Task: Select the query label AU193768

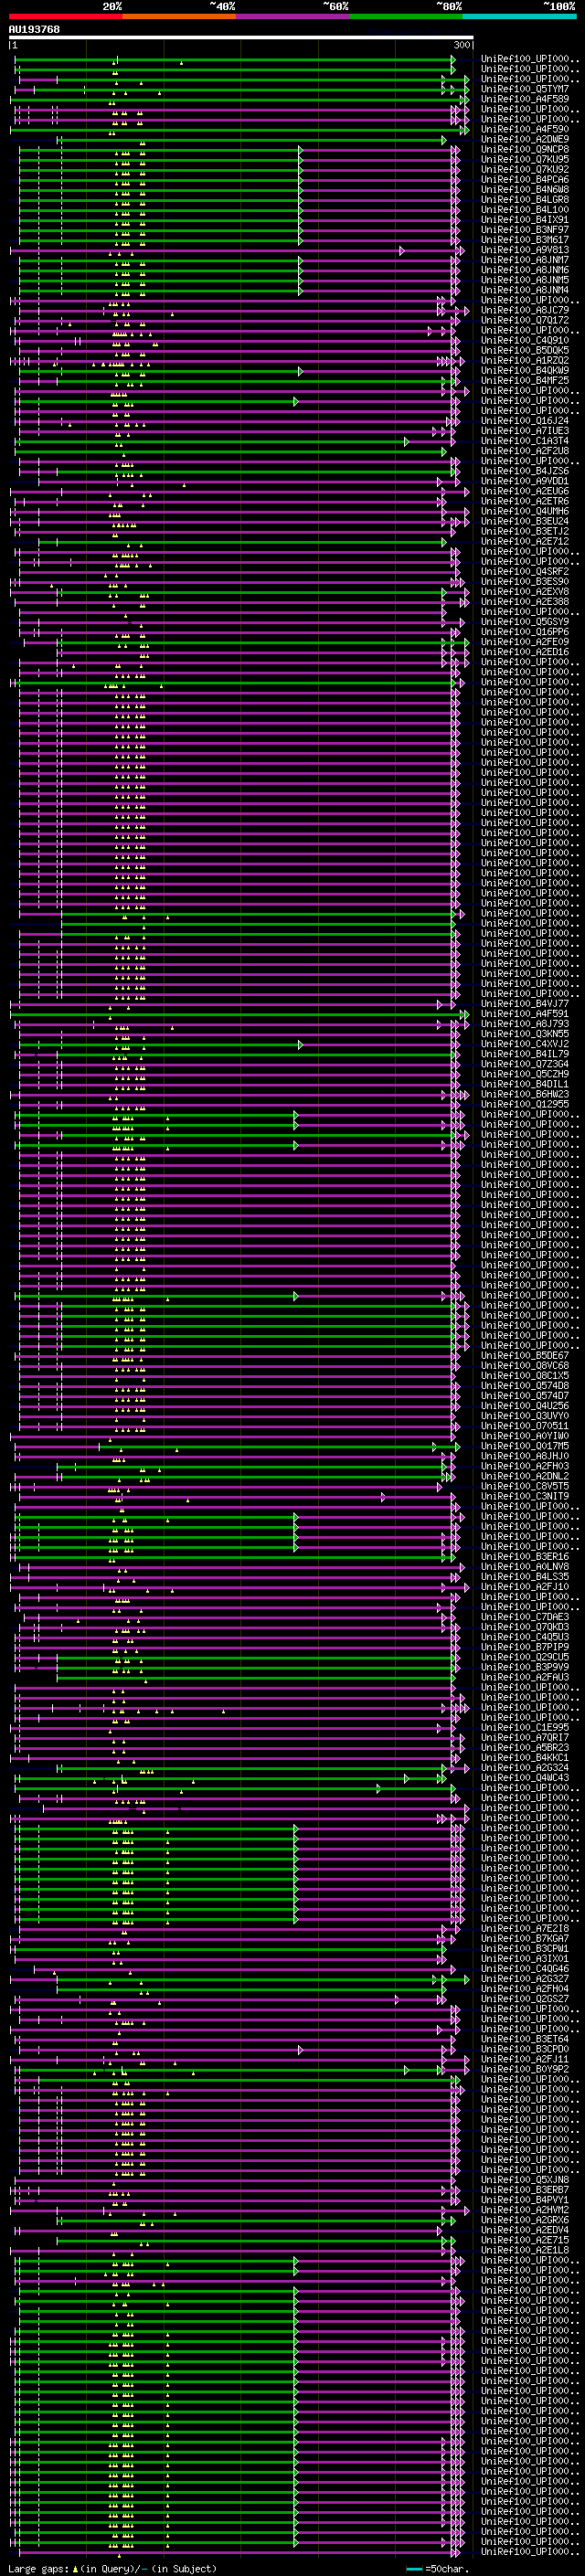Action: tap(34, 30)
